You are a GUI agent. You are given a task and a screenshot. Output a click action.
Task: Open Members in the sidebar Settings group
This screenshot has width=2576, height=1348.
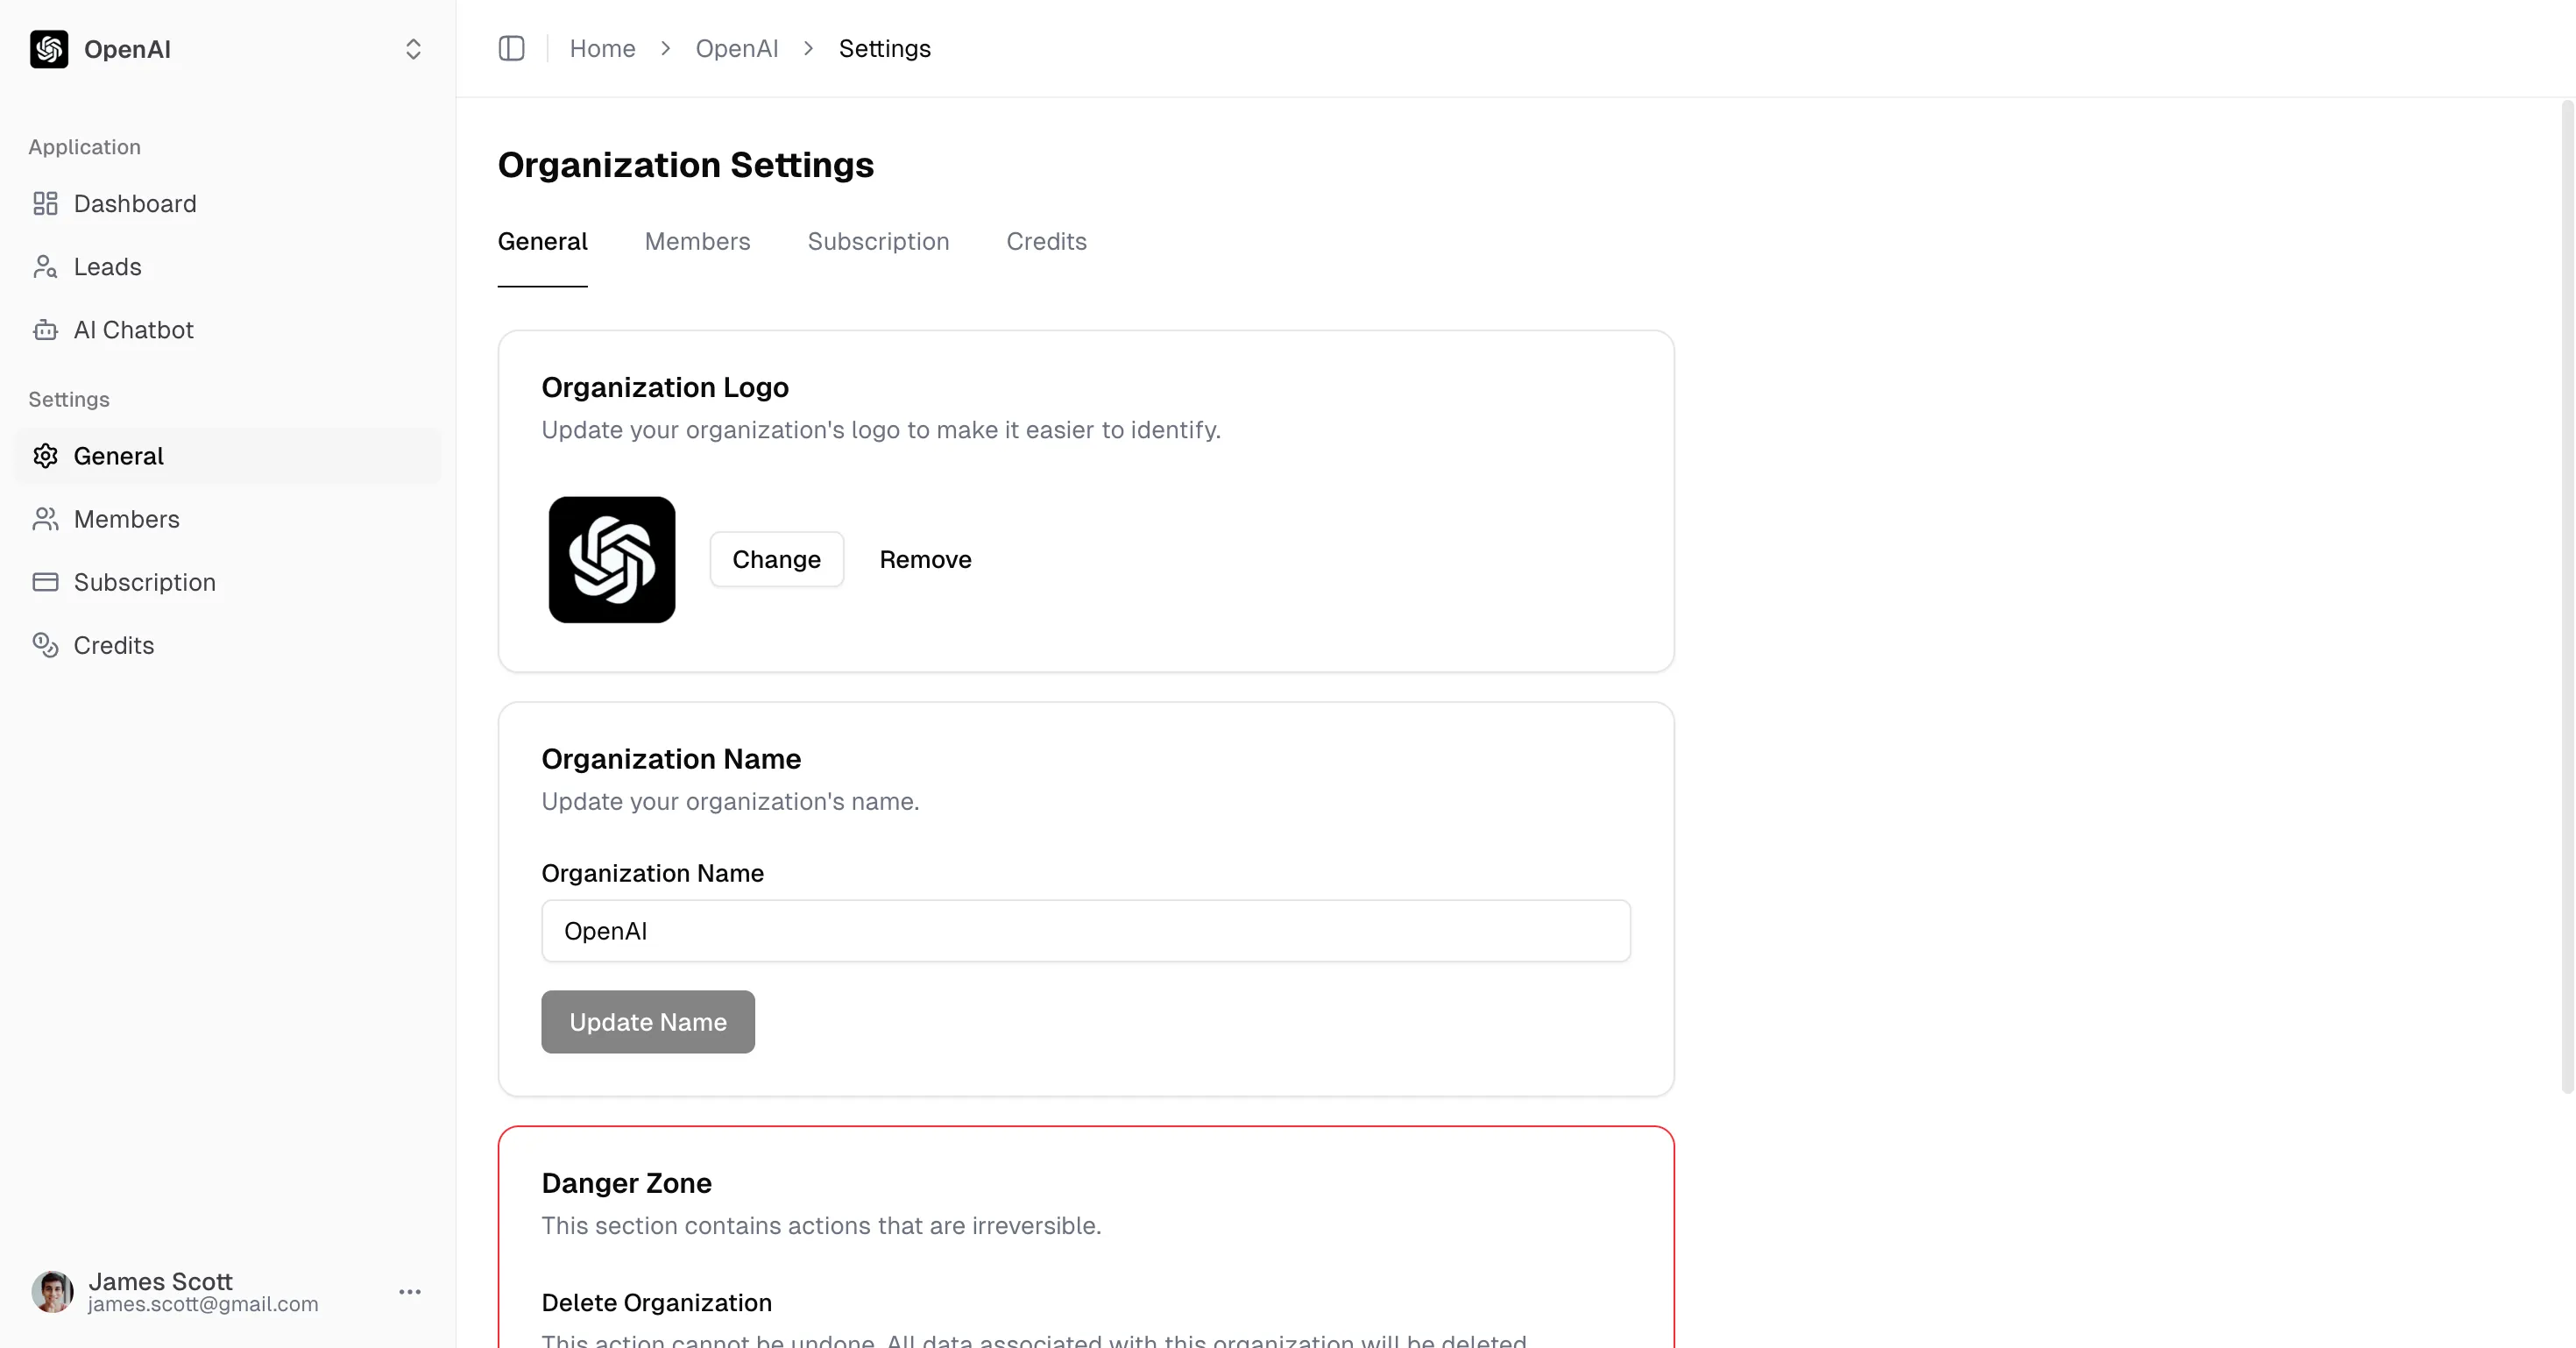pos(228,519)
